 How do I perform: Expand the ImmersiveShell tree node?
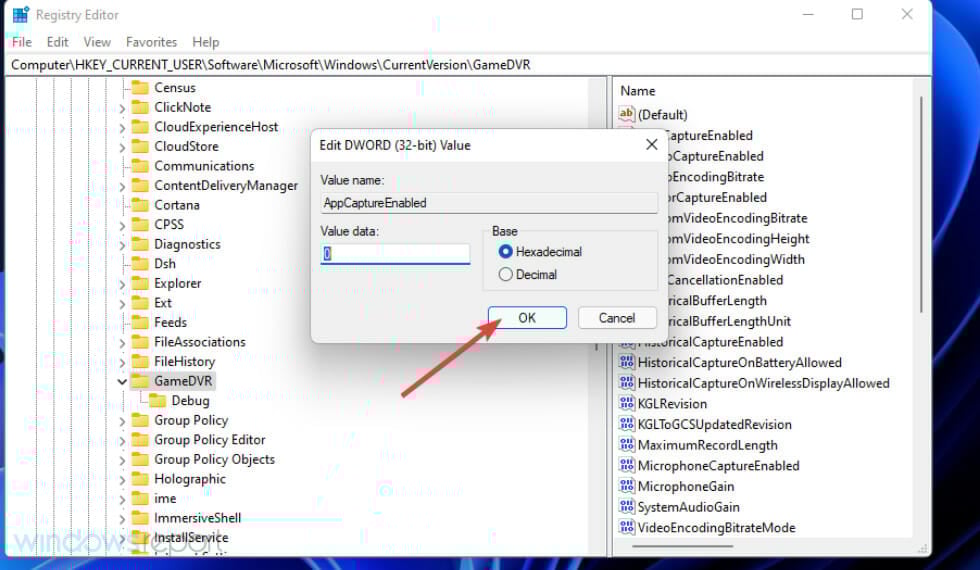tap(122, 519)
